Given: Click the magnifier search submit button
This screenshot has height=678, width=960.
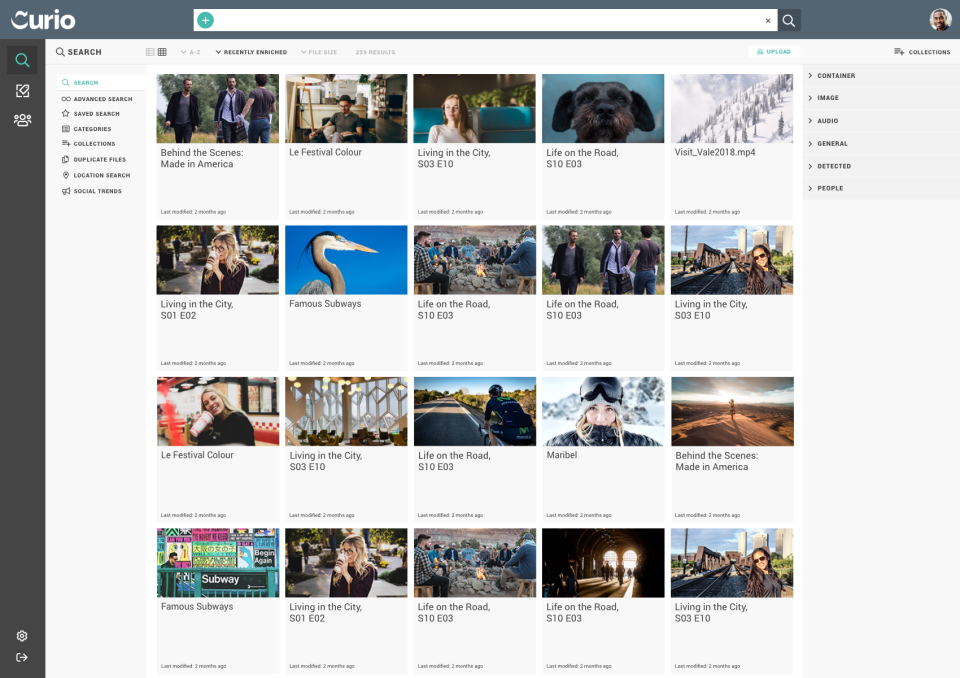Looking at the screenshot, I should 789,20.
